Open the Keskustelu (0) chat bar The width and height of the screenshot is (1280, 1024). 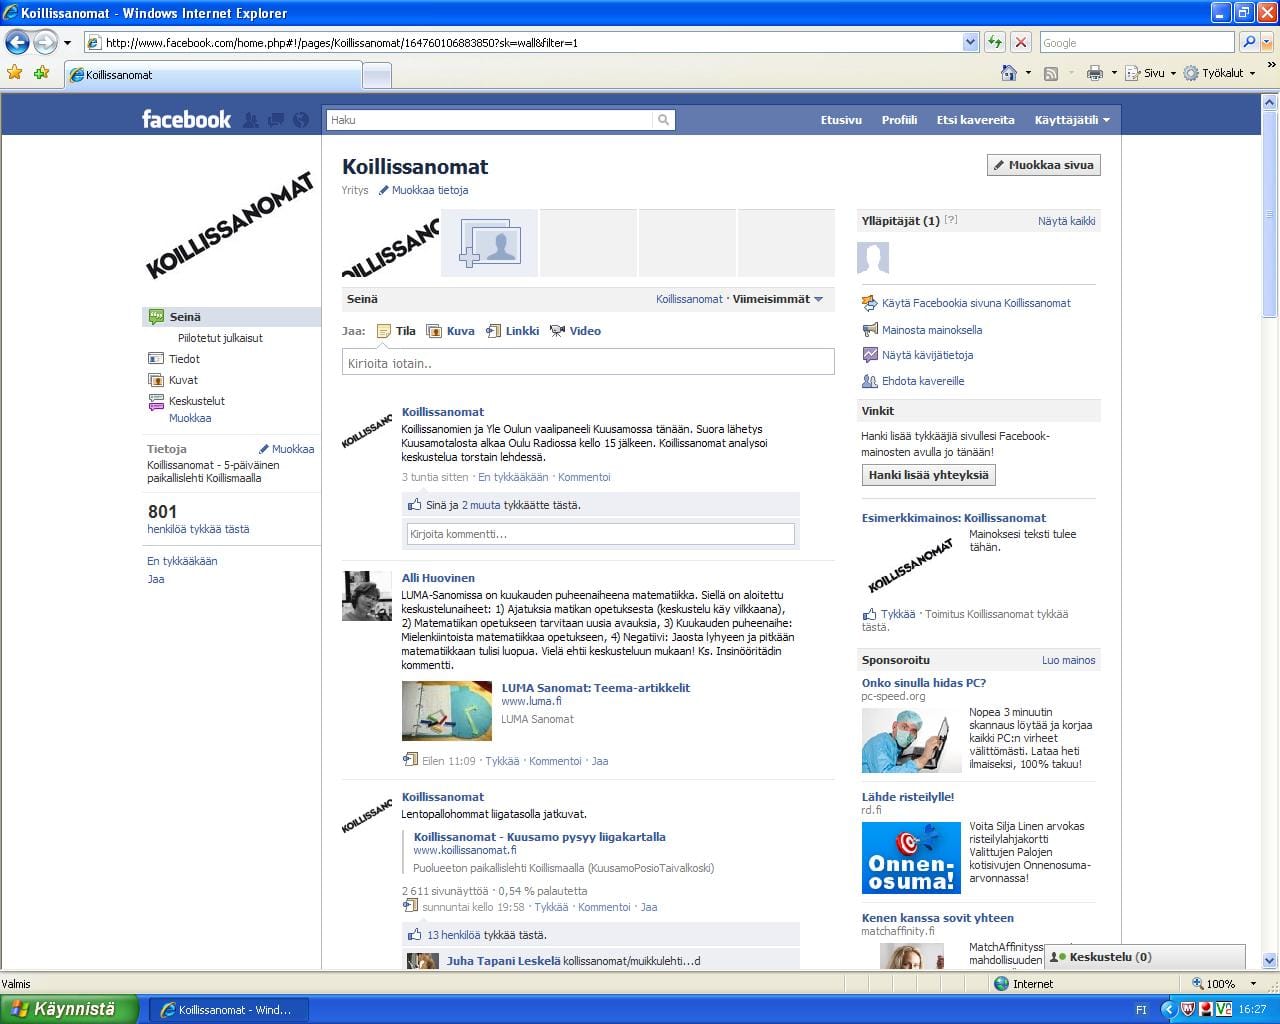tap(1144, 957)
